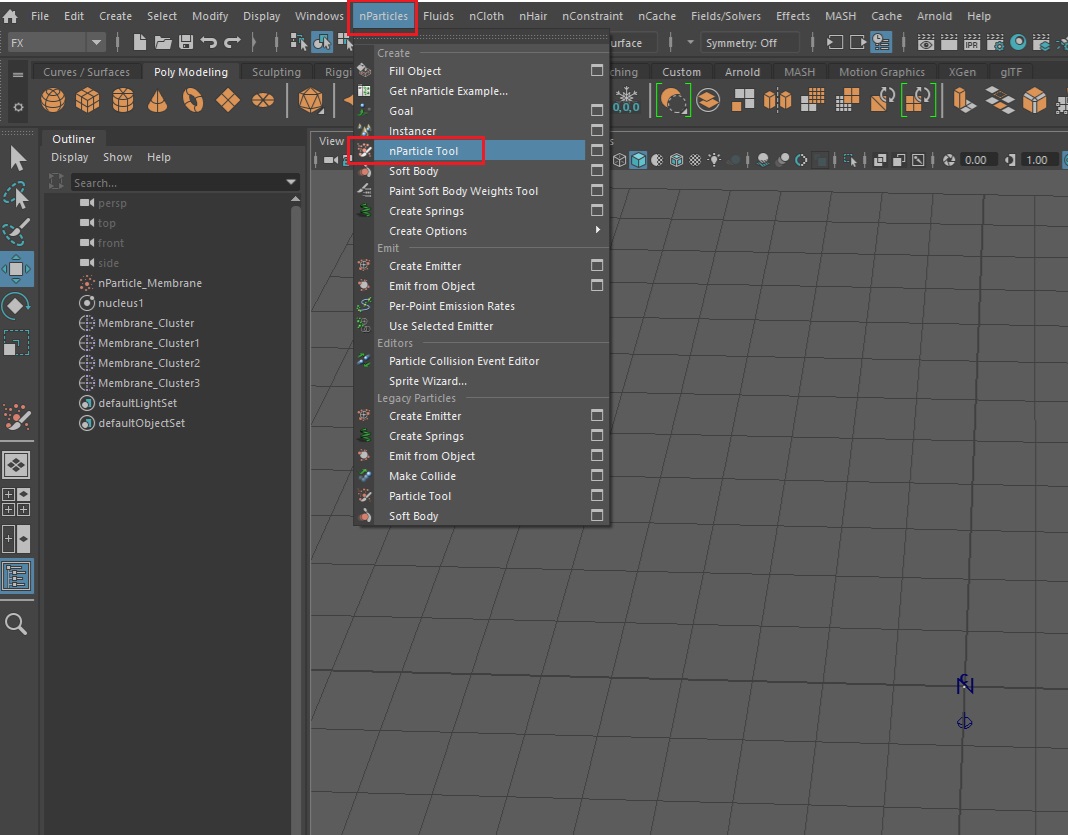Open the Outliner search filter dropdown
The height and width of the screenshot is (835, 1068).
coord(292,183)
